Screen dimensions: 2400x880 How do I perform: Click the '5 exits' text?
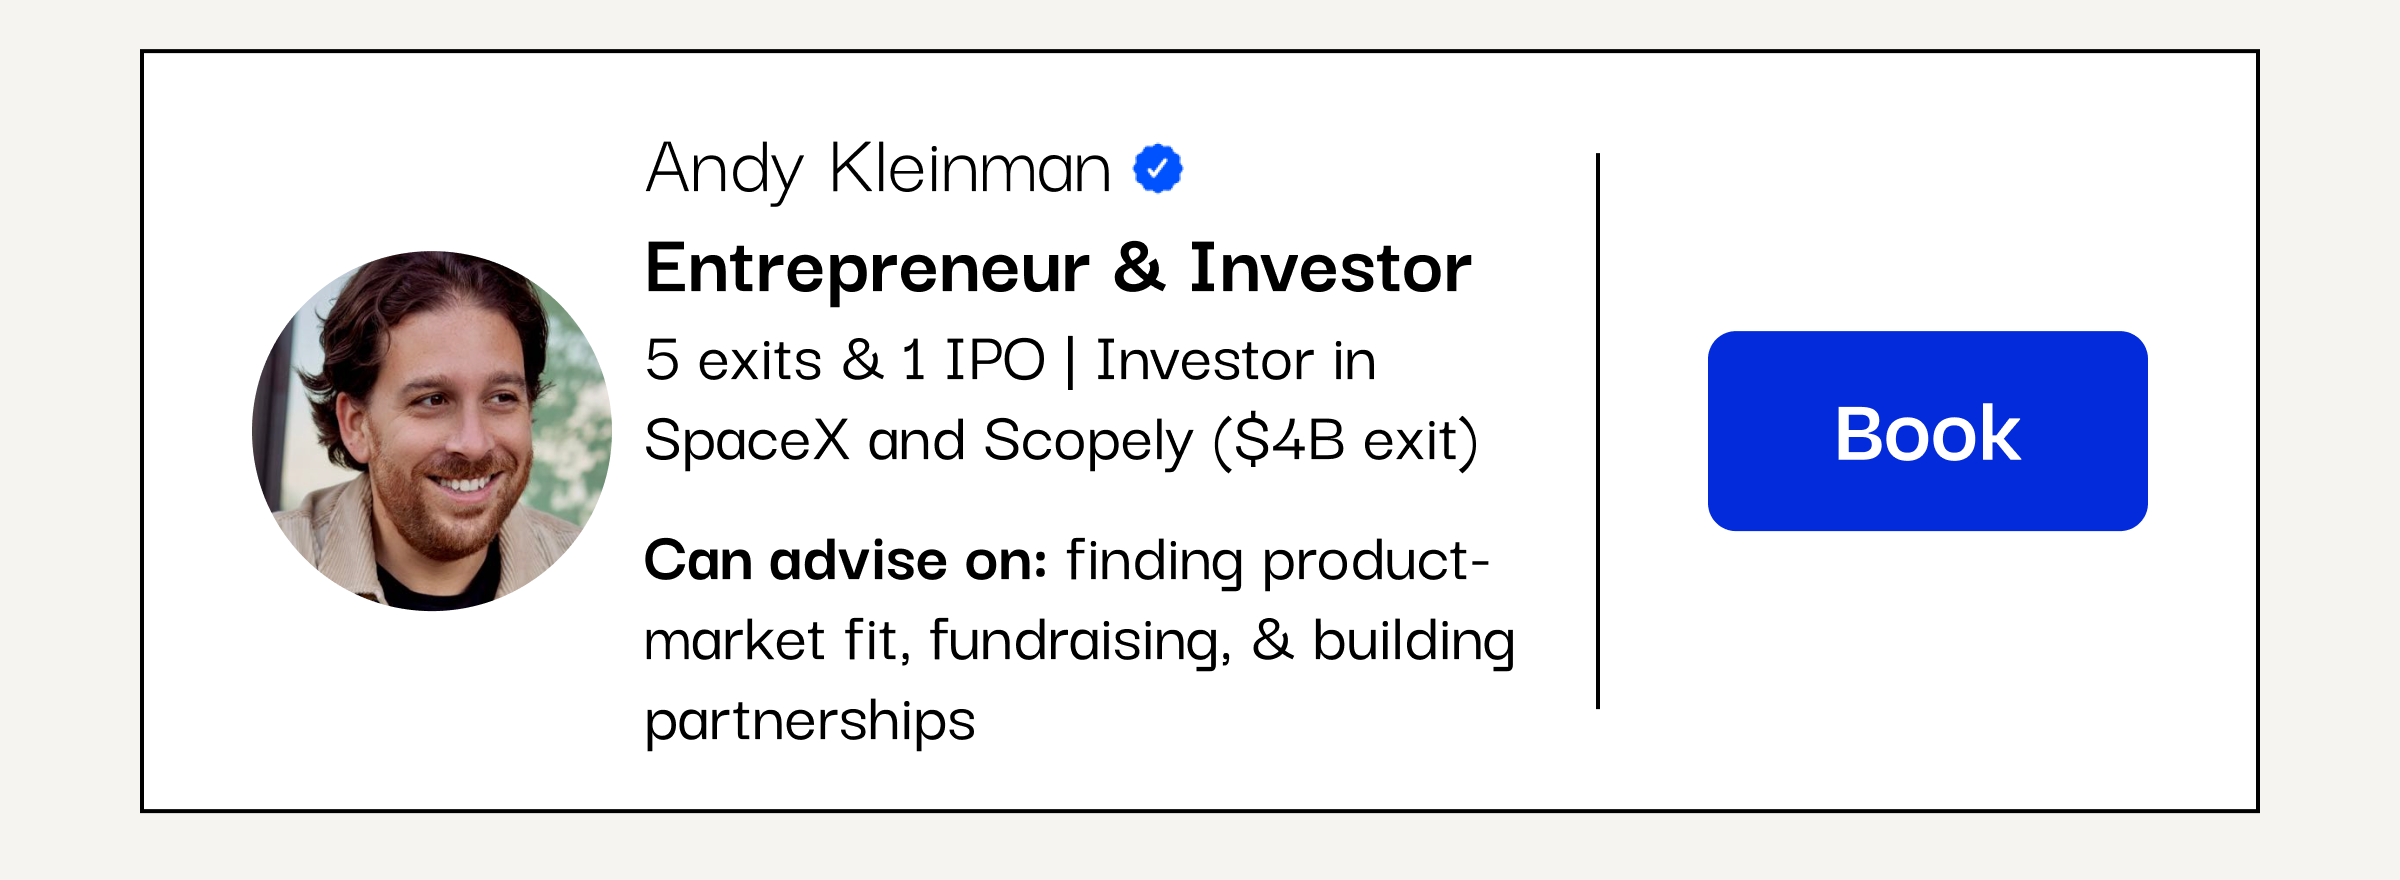click(733, 360)
